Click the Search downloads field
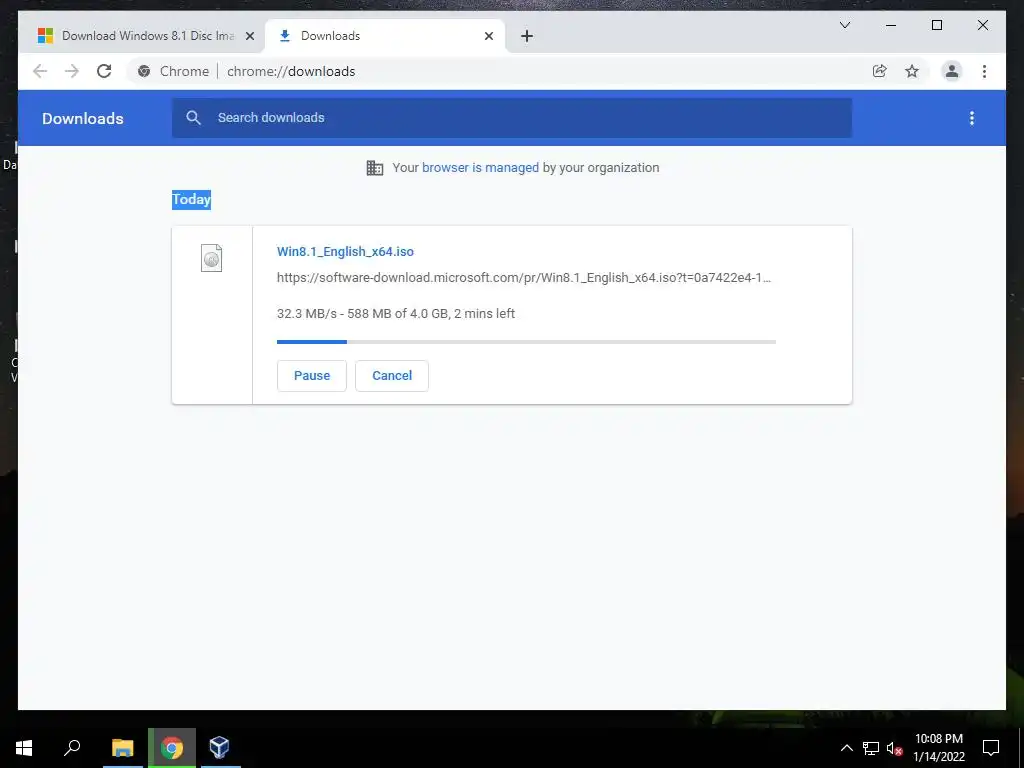This screenshot has width=1024, height=768. (512, 118)
